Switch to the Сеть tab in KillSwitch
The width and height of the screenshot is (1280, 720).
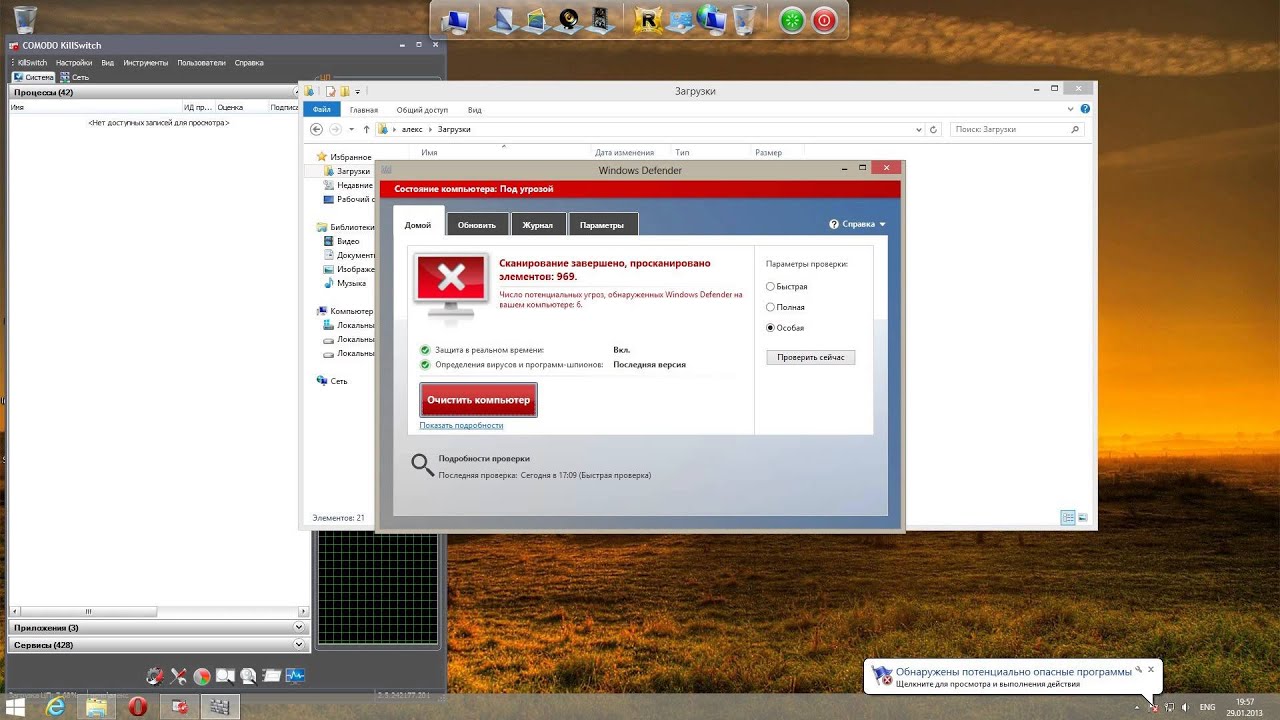pos(74,77)
